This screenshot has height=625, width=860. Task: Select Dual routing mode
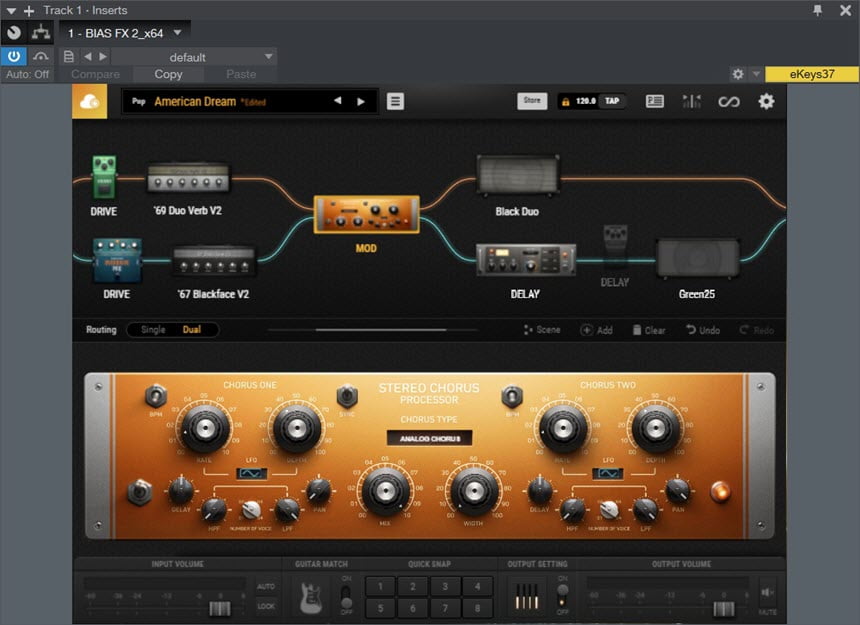click(x=192, y=329)
